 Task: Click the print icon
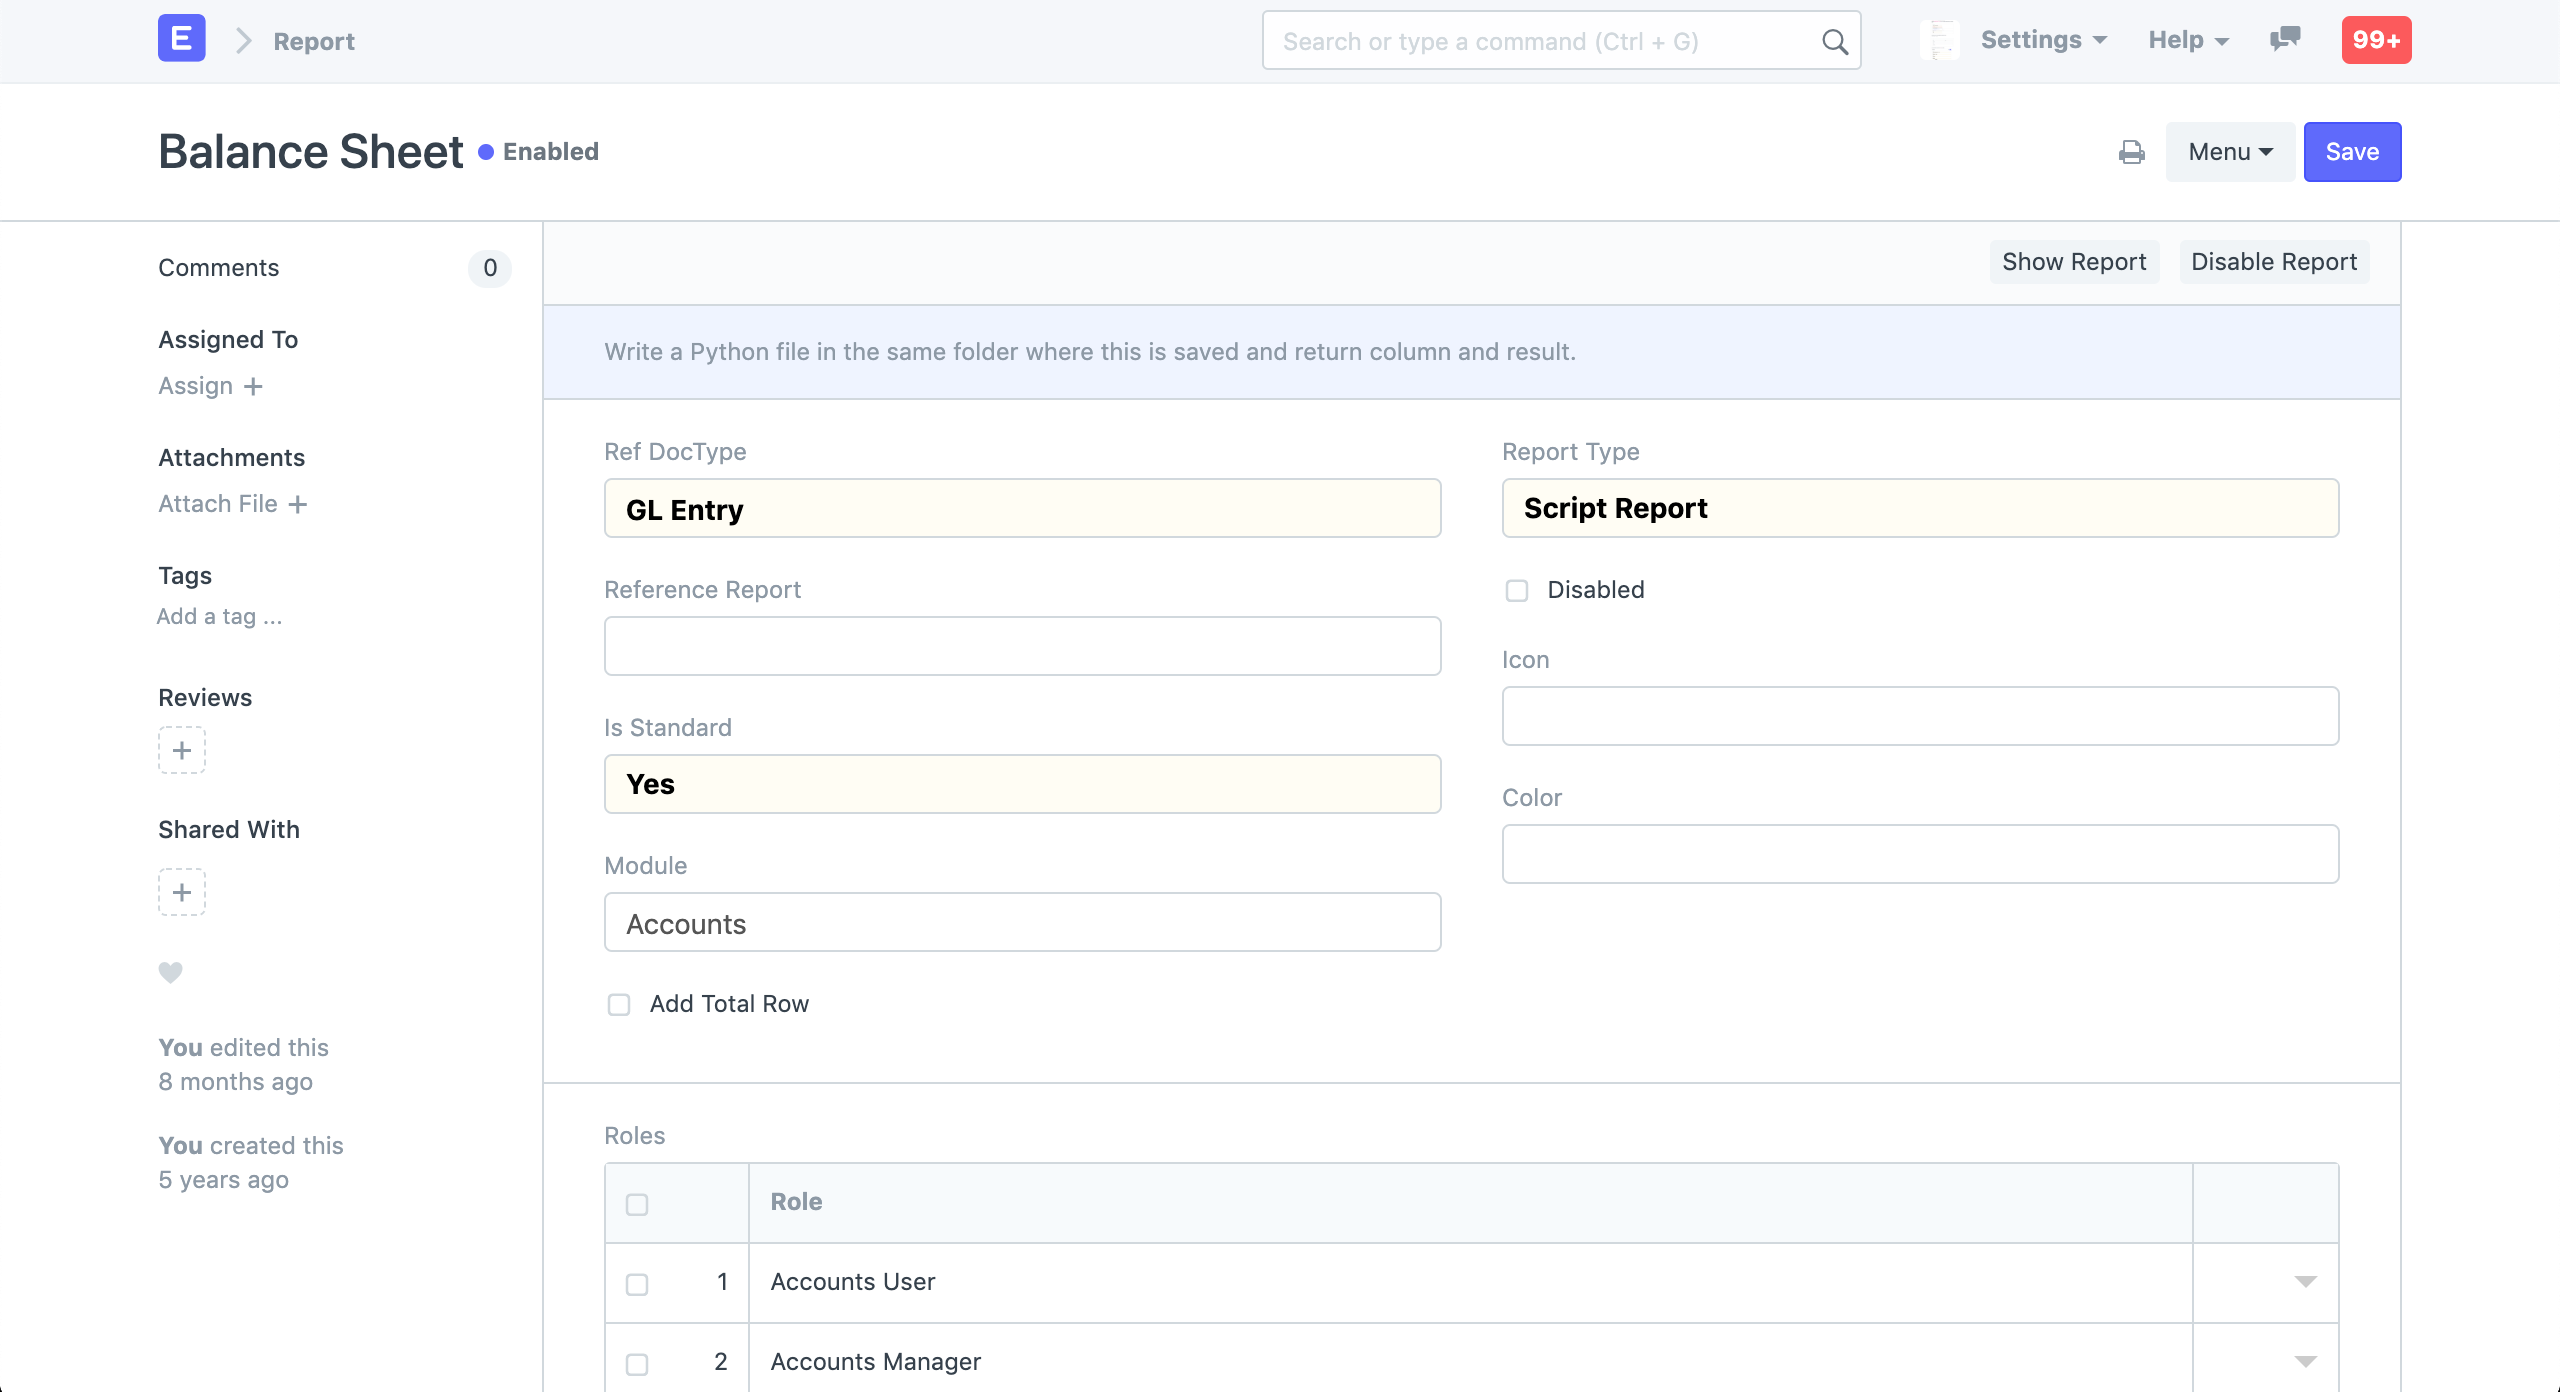pos(2131,152)
